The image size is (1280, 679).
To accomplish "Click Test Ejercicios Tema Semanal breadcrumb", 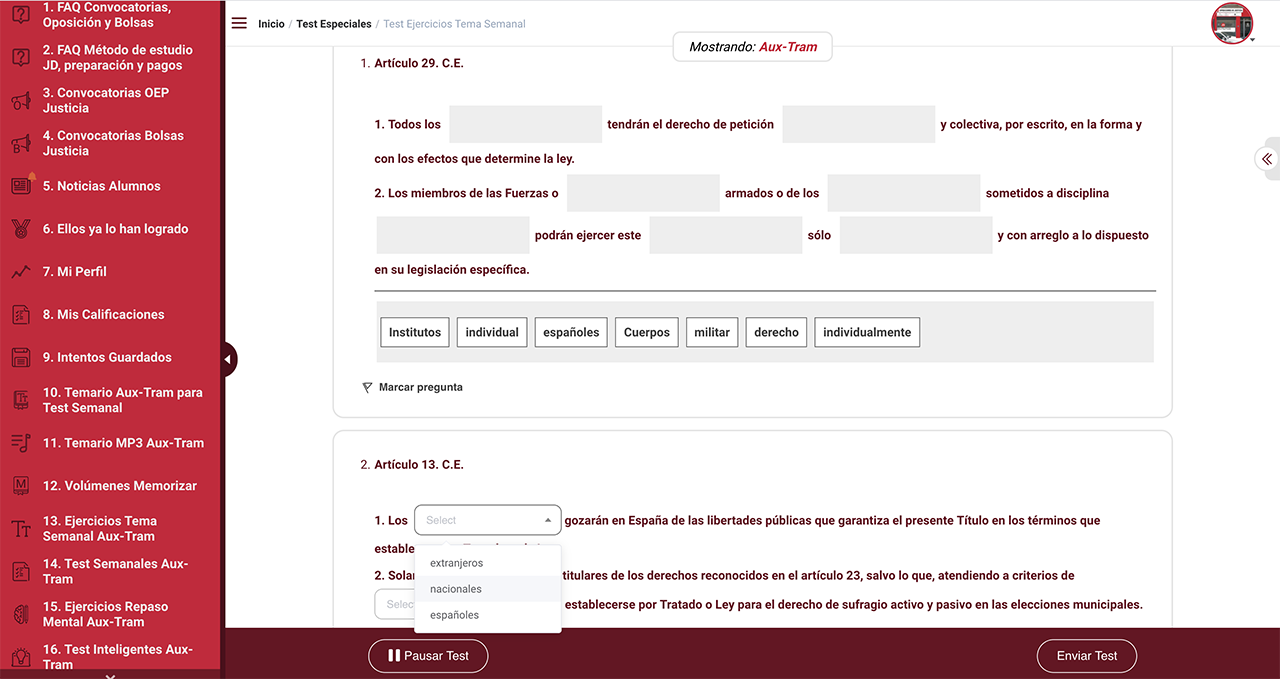I will point(454,24).
